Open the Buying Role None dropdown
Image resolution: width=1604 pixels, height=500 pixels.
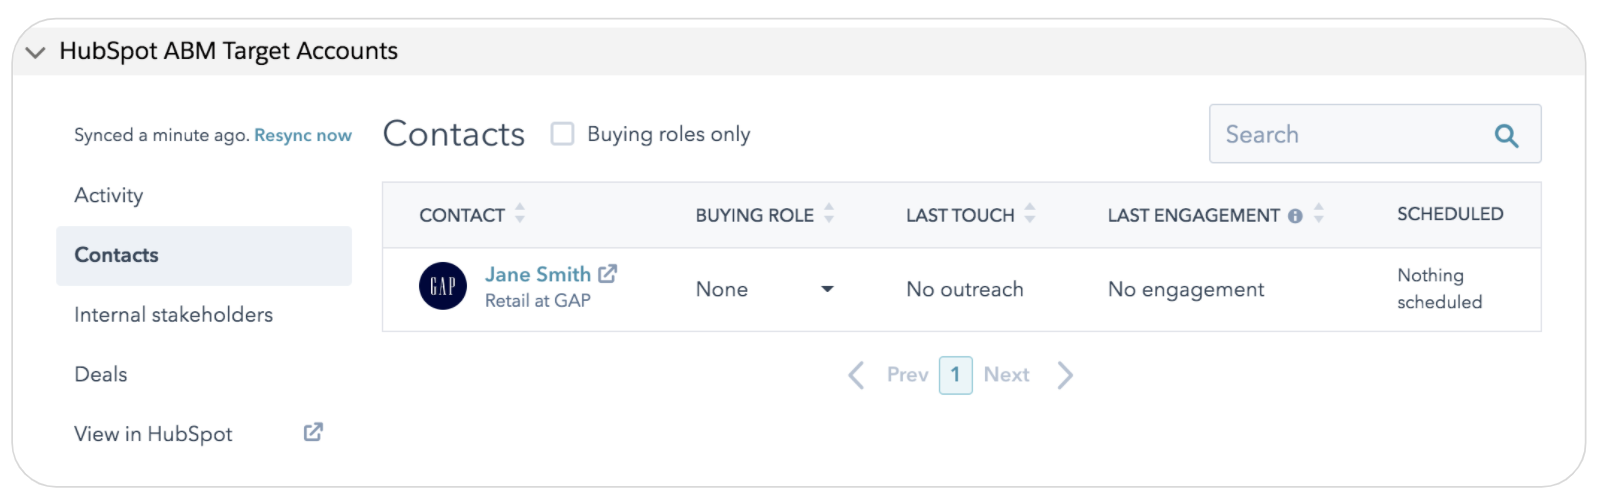(x=827, y=289)
